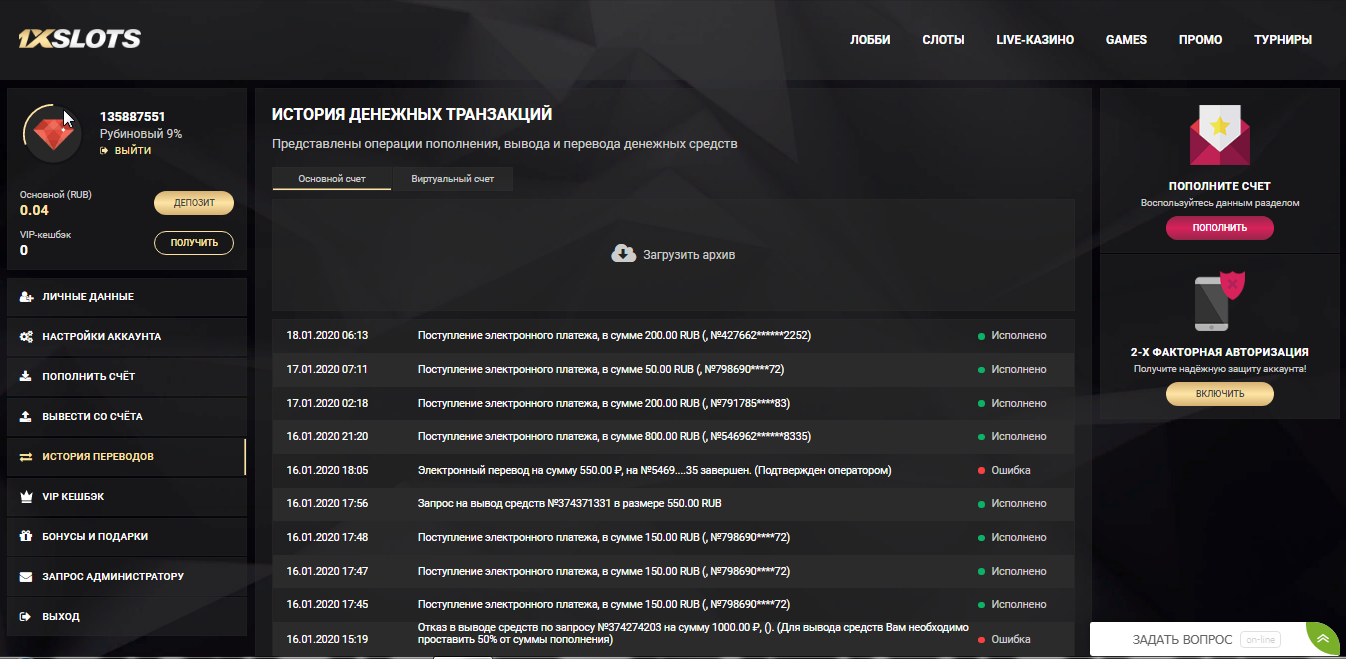Click the 2-Х ФАКТОРНАЯ АВТОРИЗАЦИЯ heading

[x=1219, y=352]
